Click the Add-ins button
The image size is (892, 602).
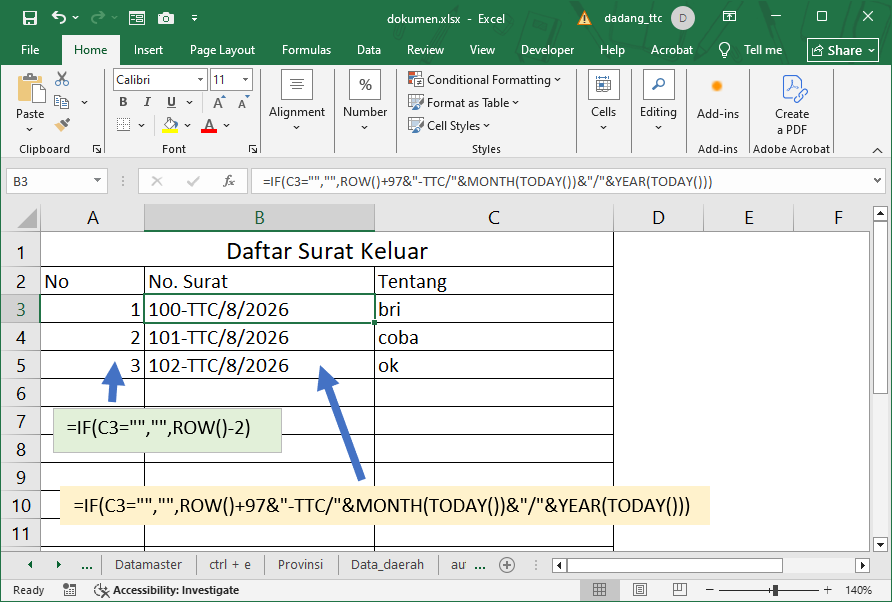pos(717,98)
